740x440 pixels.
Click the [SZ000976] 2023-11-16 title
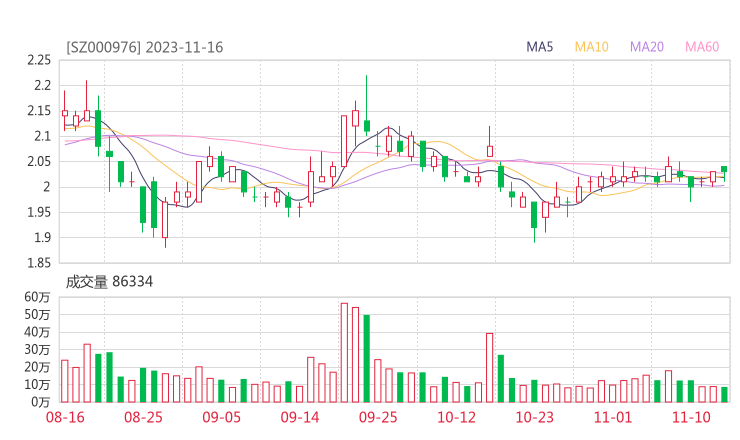[144, 48]
